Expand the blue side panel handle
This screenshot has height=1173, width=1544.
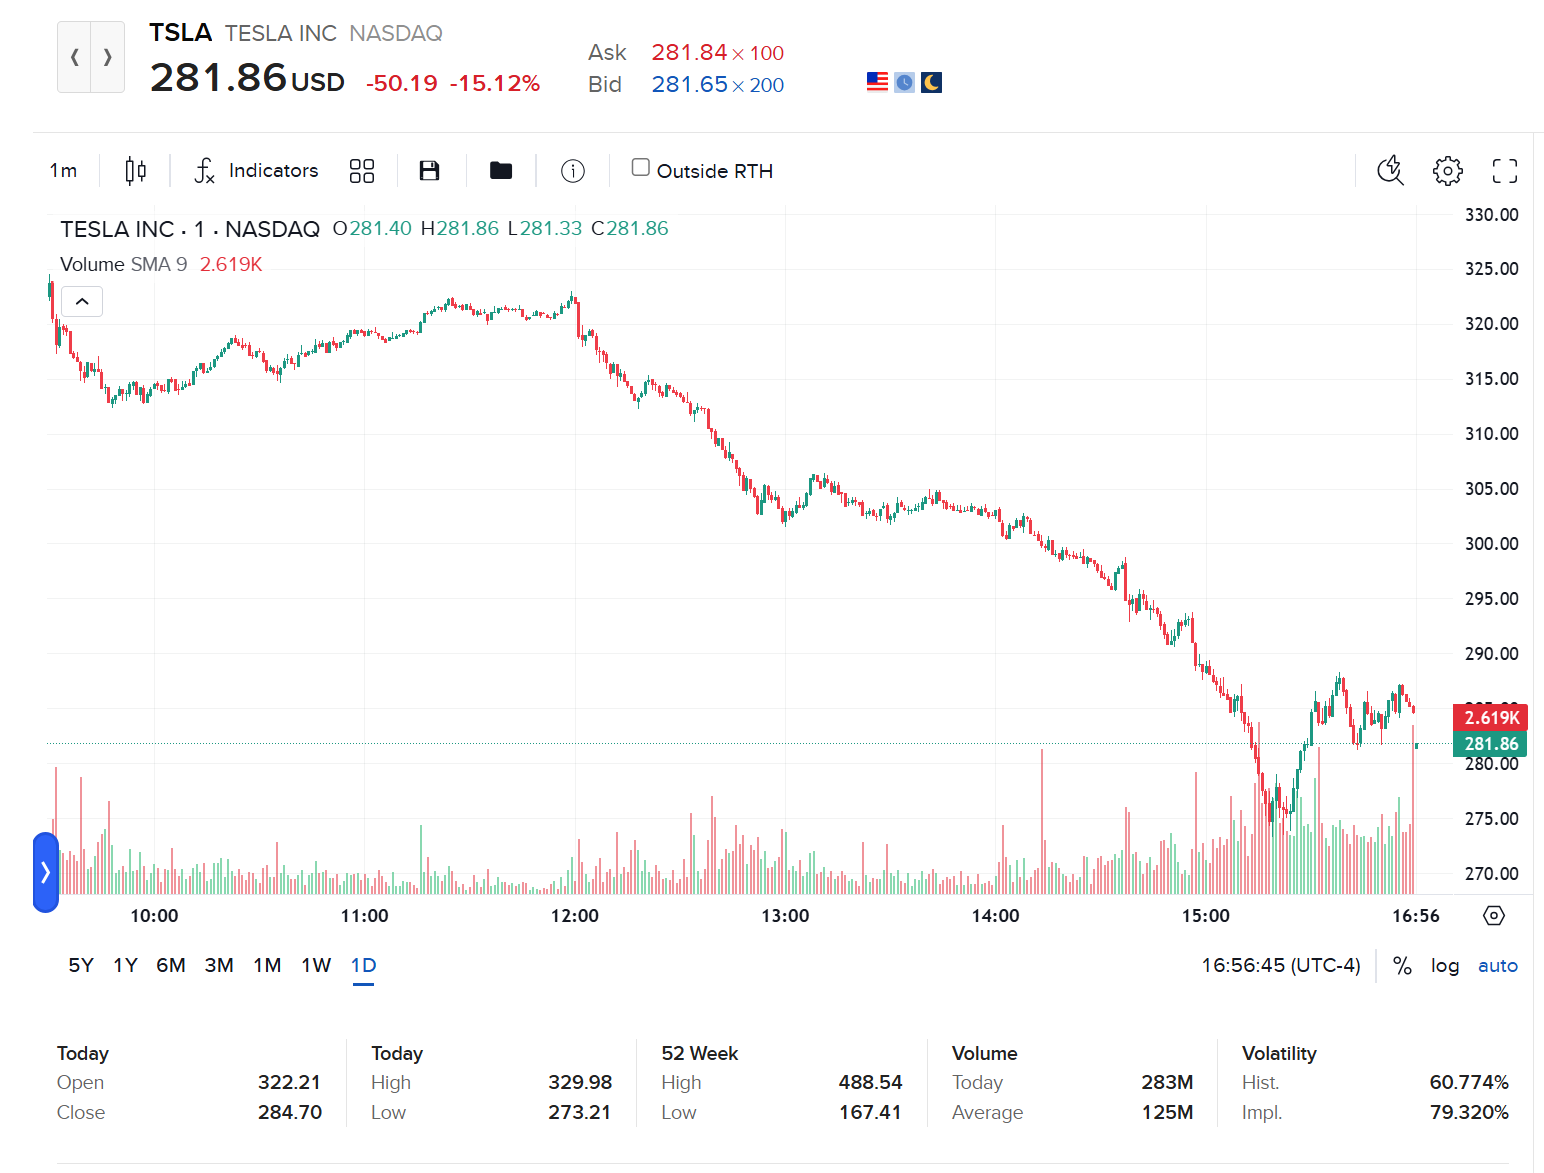(x=45, y=872)
